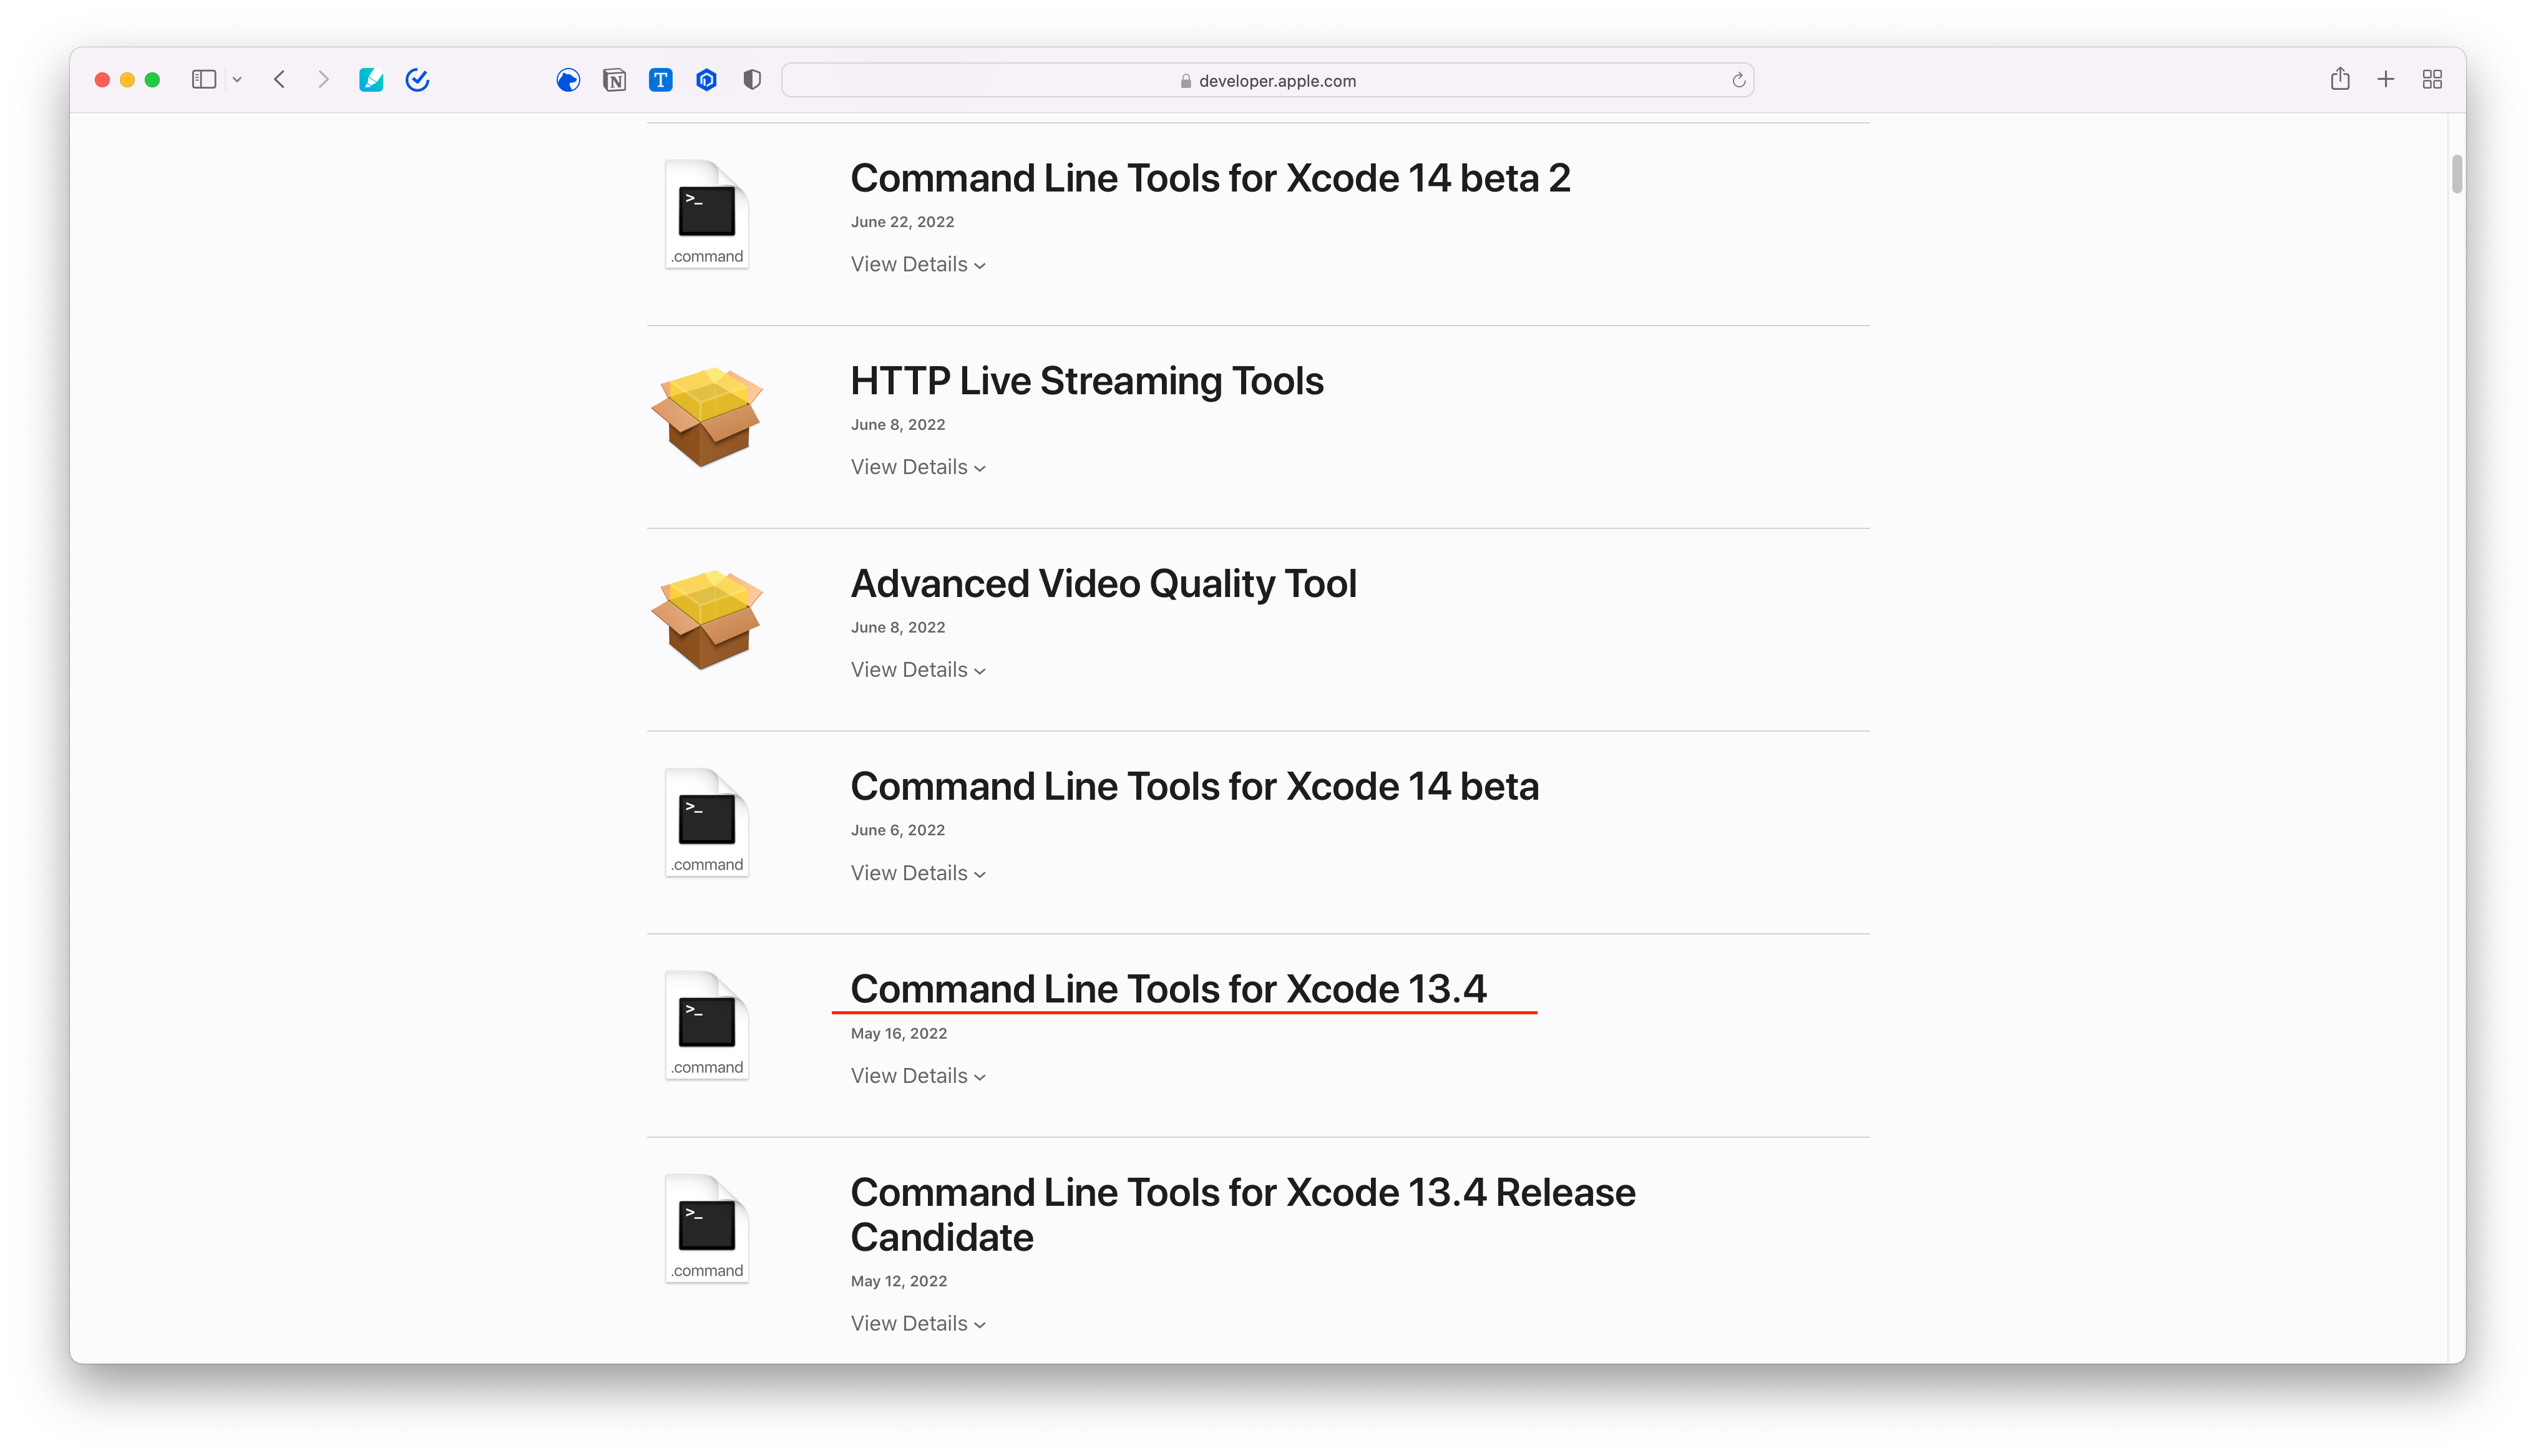
Task: Toggle the Safari sidebar button
Action: click(x=204, y=80)
